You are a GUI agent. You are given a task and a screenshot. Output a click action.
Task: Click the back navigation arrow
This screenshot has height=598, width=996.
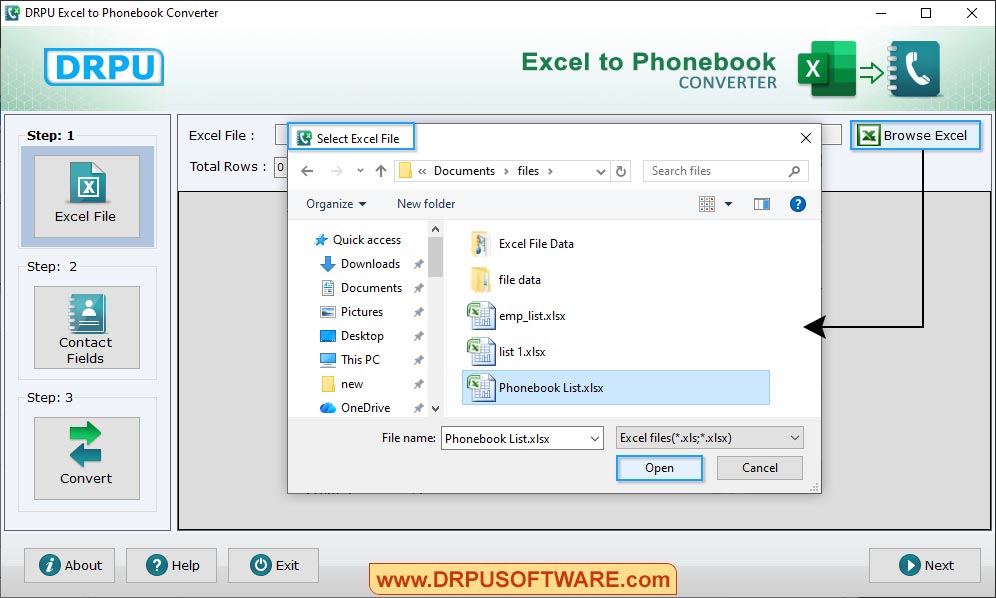pyautogui.click(x=307, y=171)
